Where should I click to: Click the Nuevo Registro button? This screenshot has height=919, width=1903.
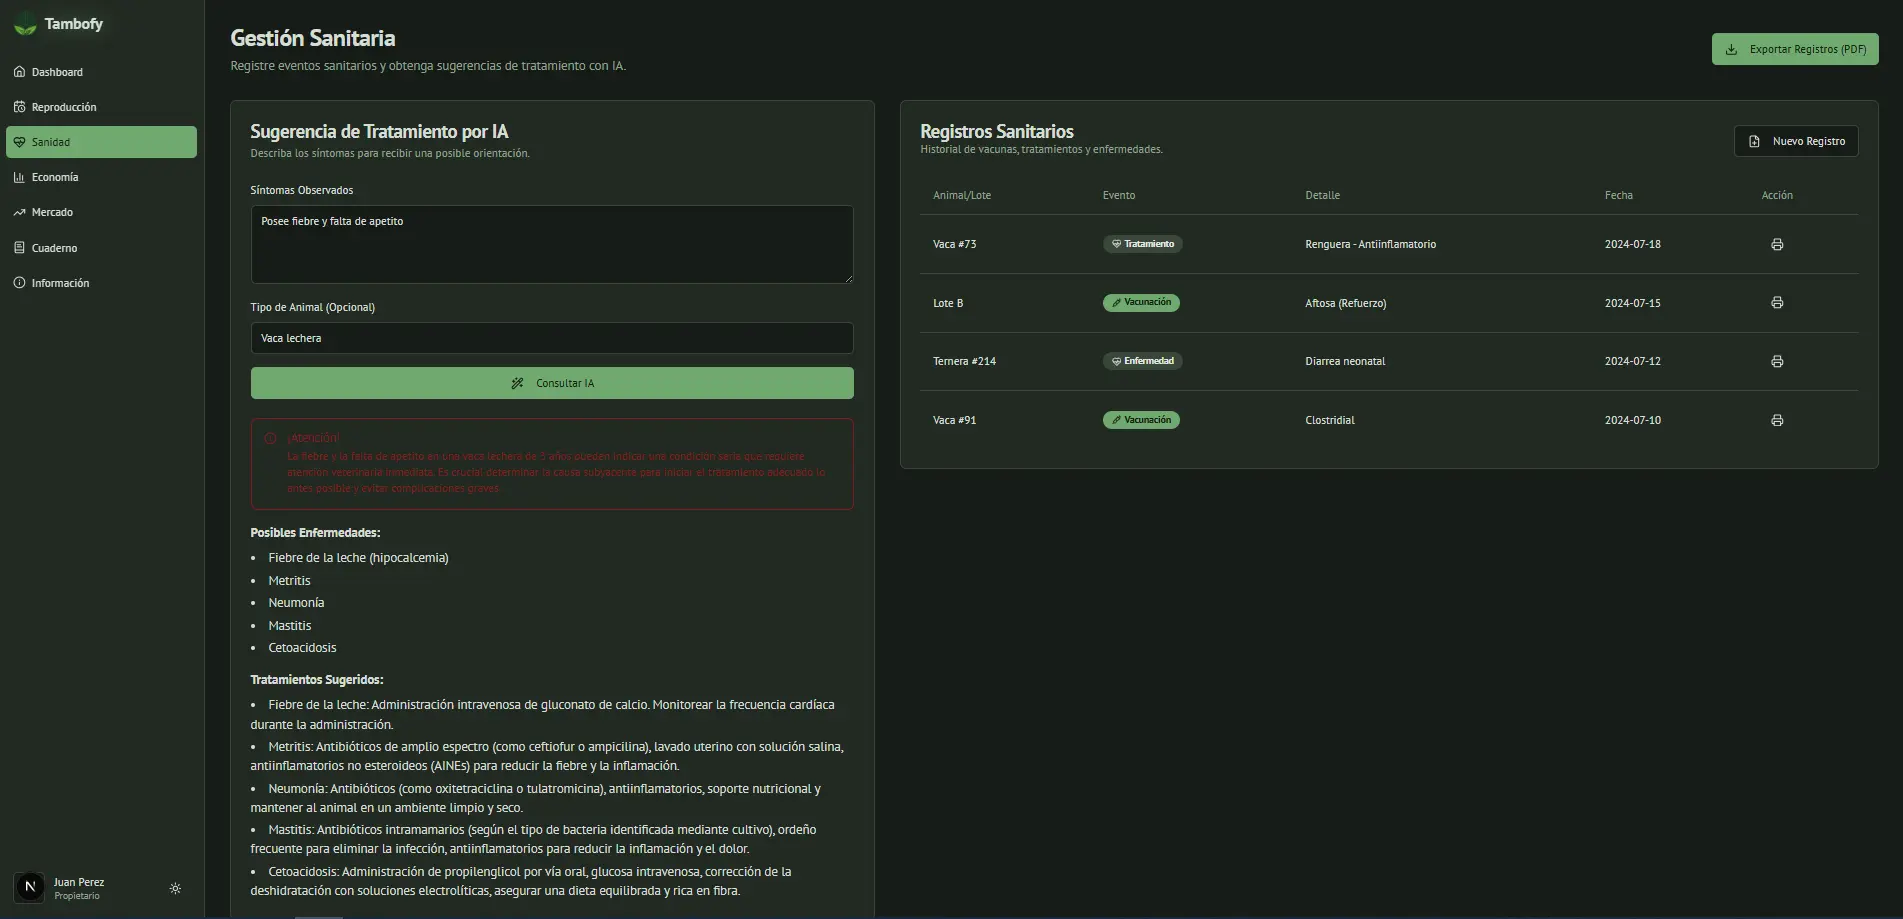(x=1795, y=140)
